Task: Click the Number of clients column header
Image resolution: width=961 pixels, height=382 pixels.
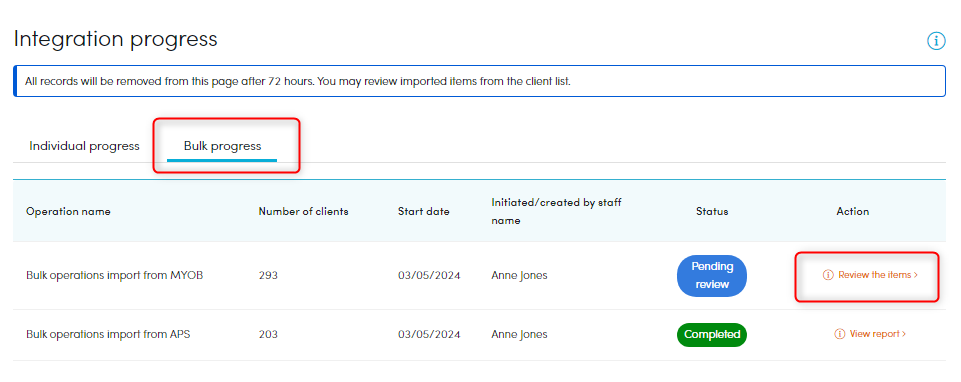Action: [x=303, y=211]
